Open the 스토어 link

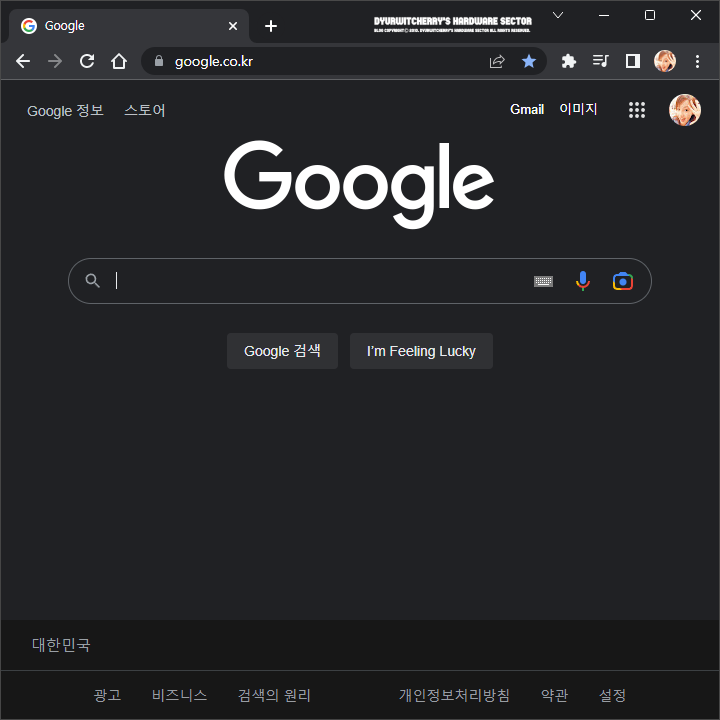click(145, 110)
